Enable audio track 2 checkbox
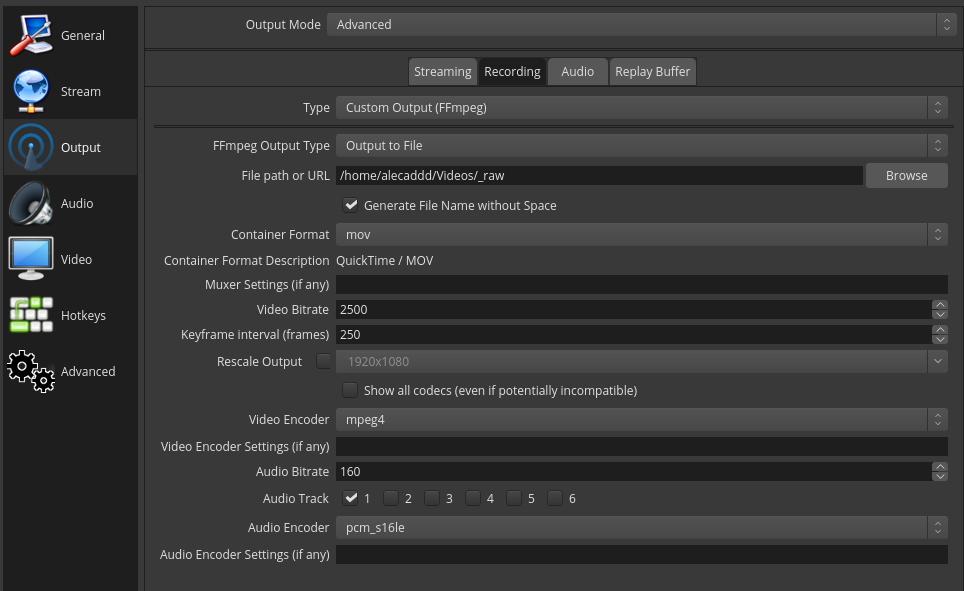This screenshot has width=964, height=591. click(391, 498)
